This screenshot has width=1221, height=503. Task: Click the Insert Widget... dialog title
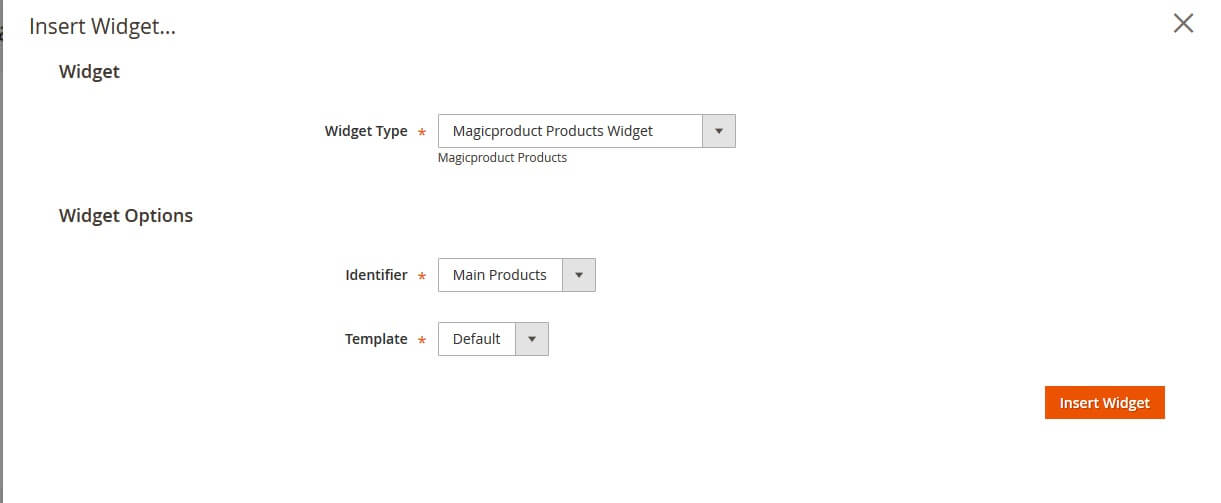click(102, 27)
